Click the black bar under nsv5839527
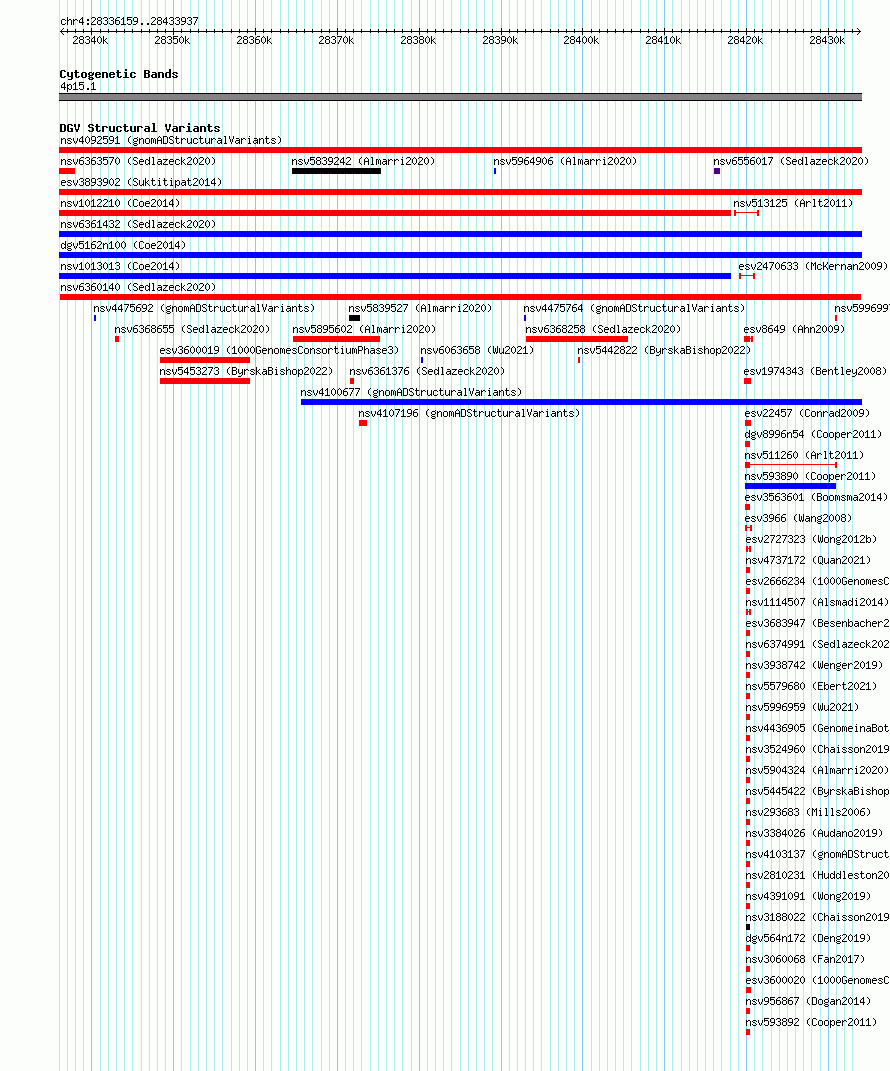890x1071 pixels. coord(354,318)
